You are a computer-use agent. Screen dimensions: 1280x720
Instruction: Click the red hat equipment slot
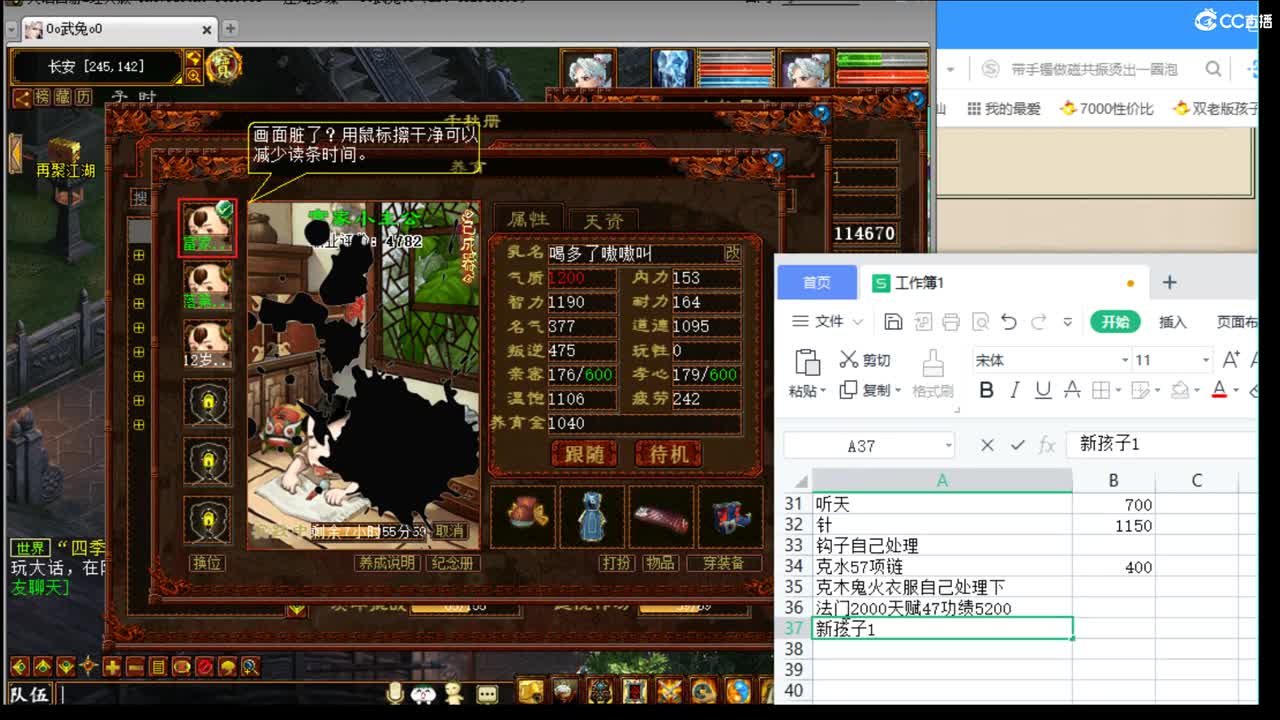(x=524, y=517)
